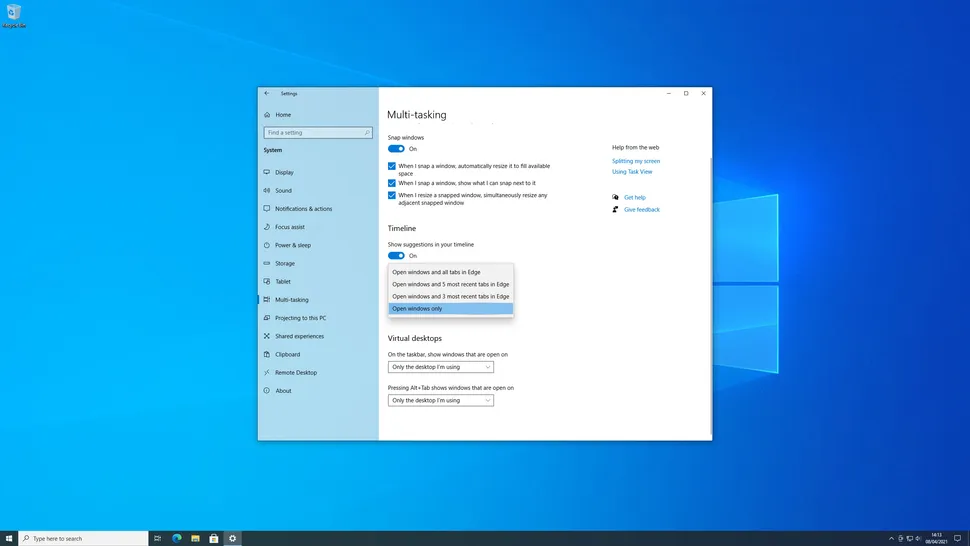The width and height of the screenshot is (970, 546).
Task: Click the Power & sleep icon
Action: click(x=267, y=245)
